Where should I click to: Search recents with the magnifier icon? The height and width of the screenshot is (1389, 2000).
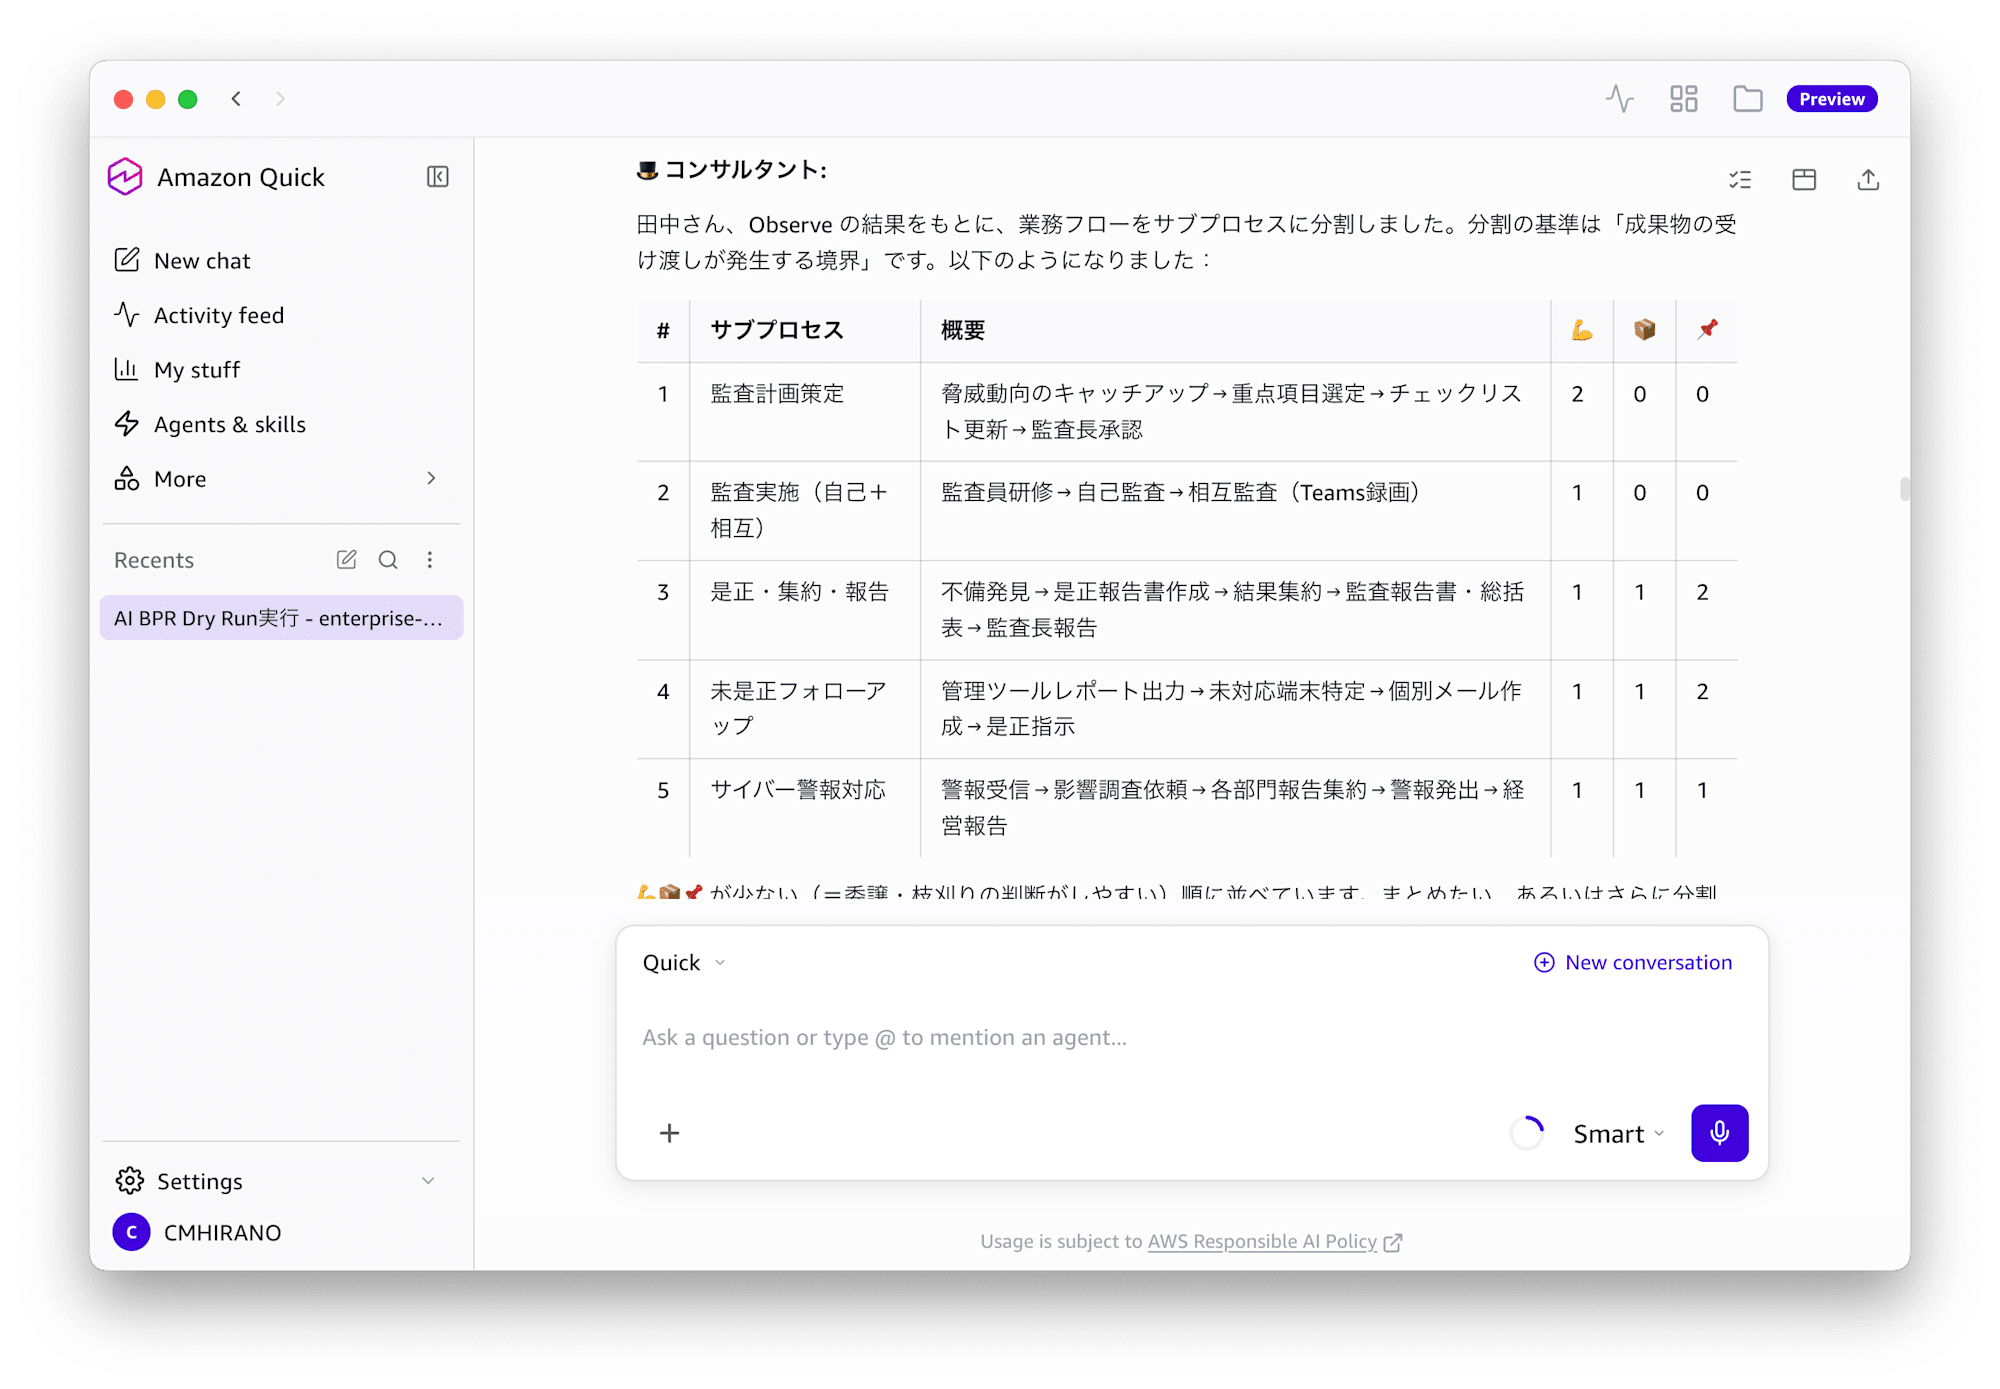tap(388, 560)
